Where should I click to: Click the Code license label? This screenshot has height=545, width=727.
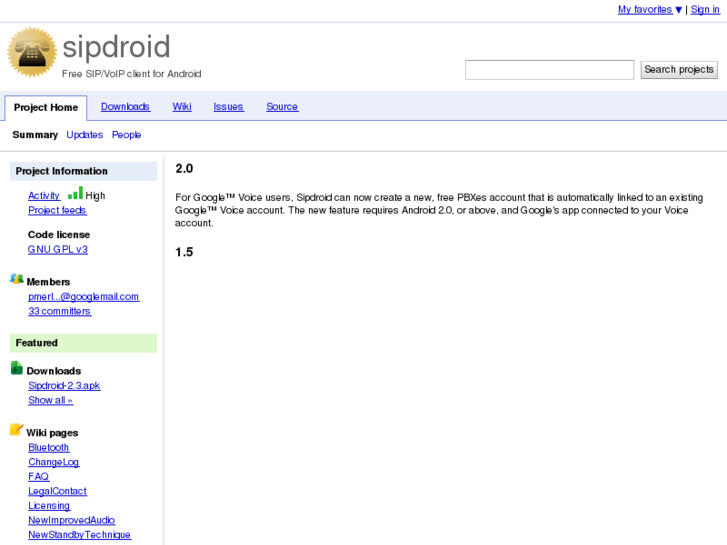59,235
